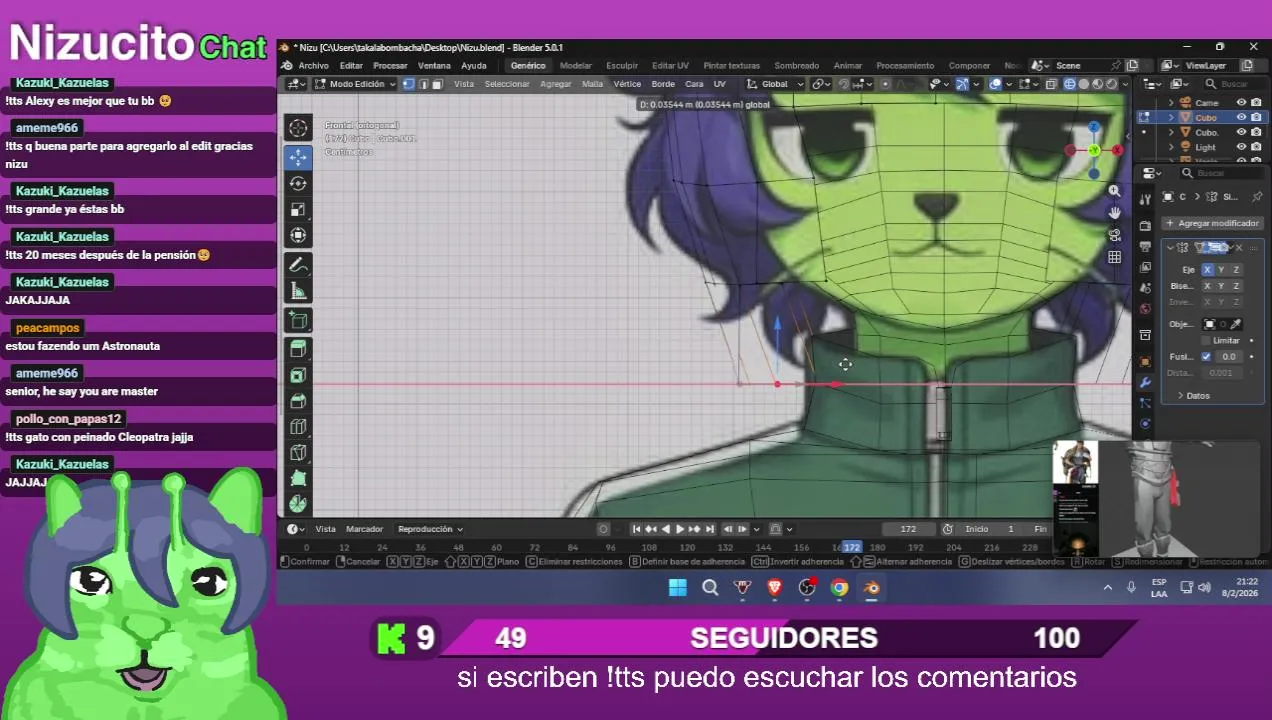Image resolution: width=1272 pixels, height=720 pixels.
Task: Open the Object properties tab
Action: (x=1145, y=360)
